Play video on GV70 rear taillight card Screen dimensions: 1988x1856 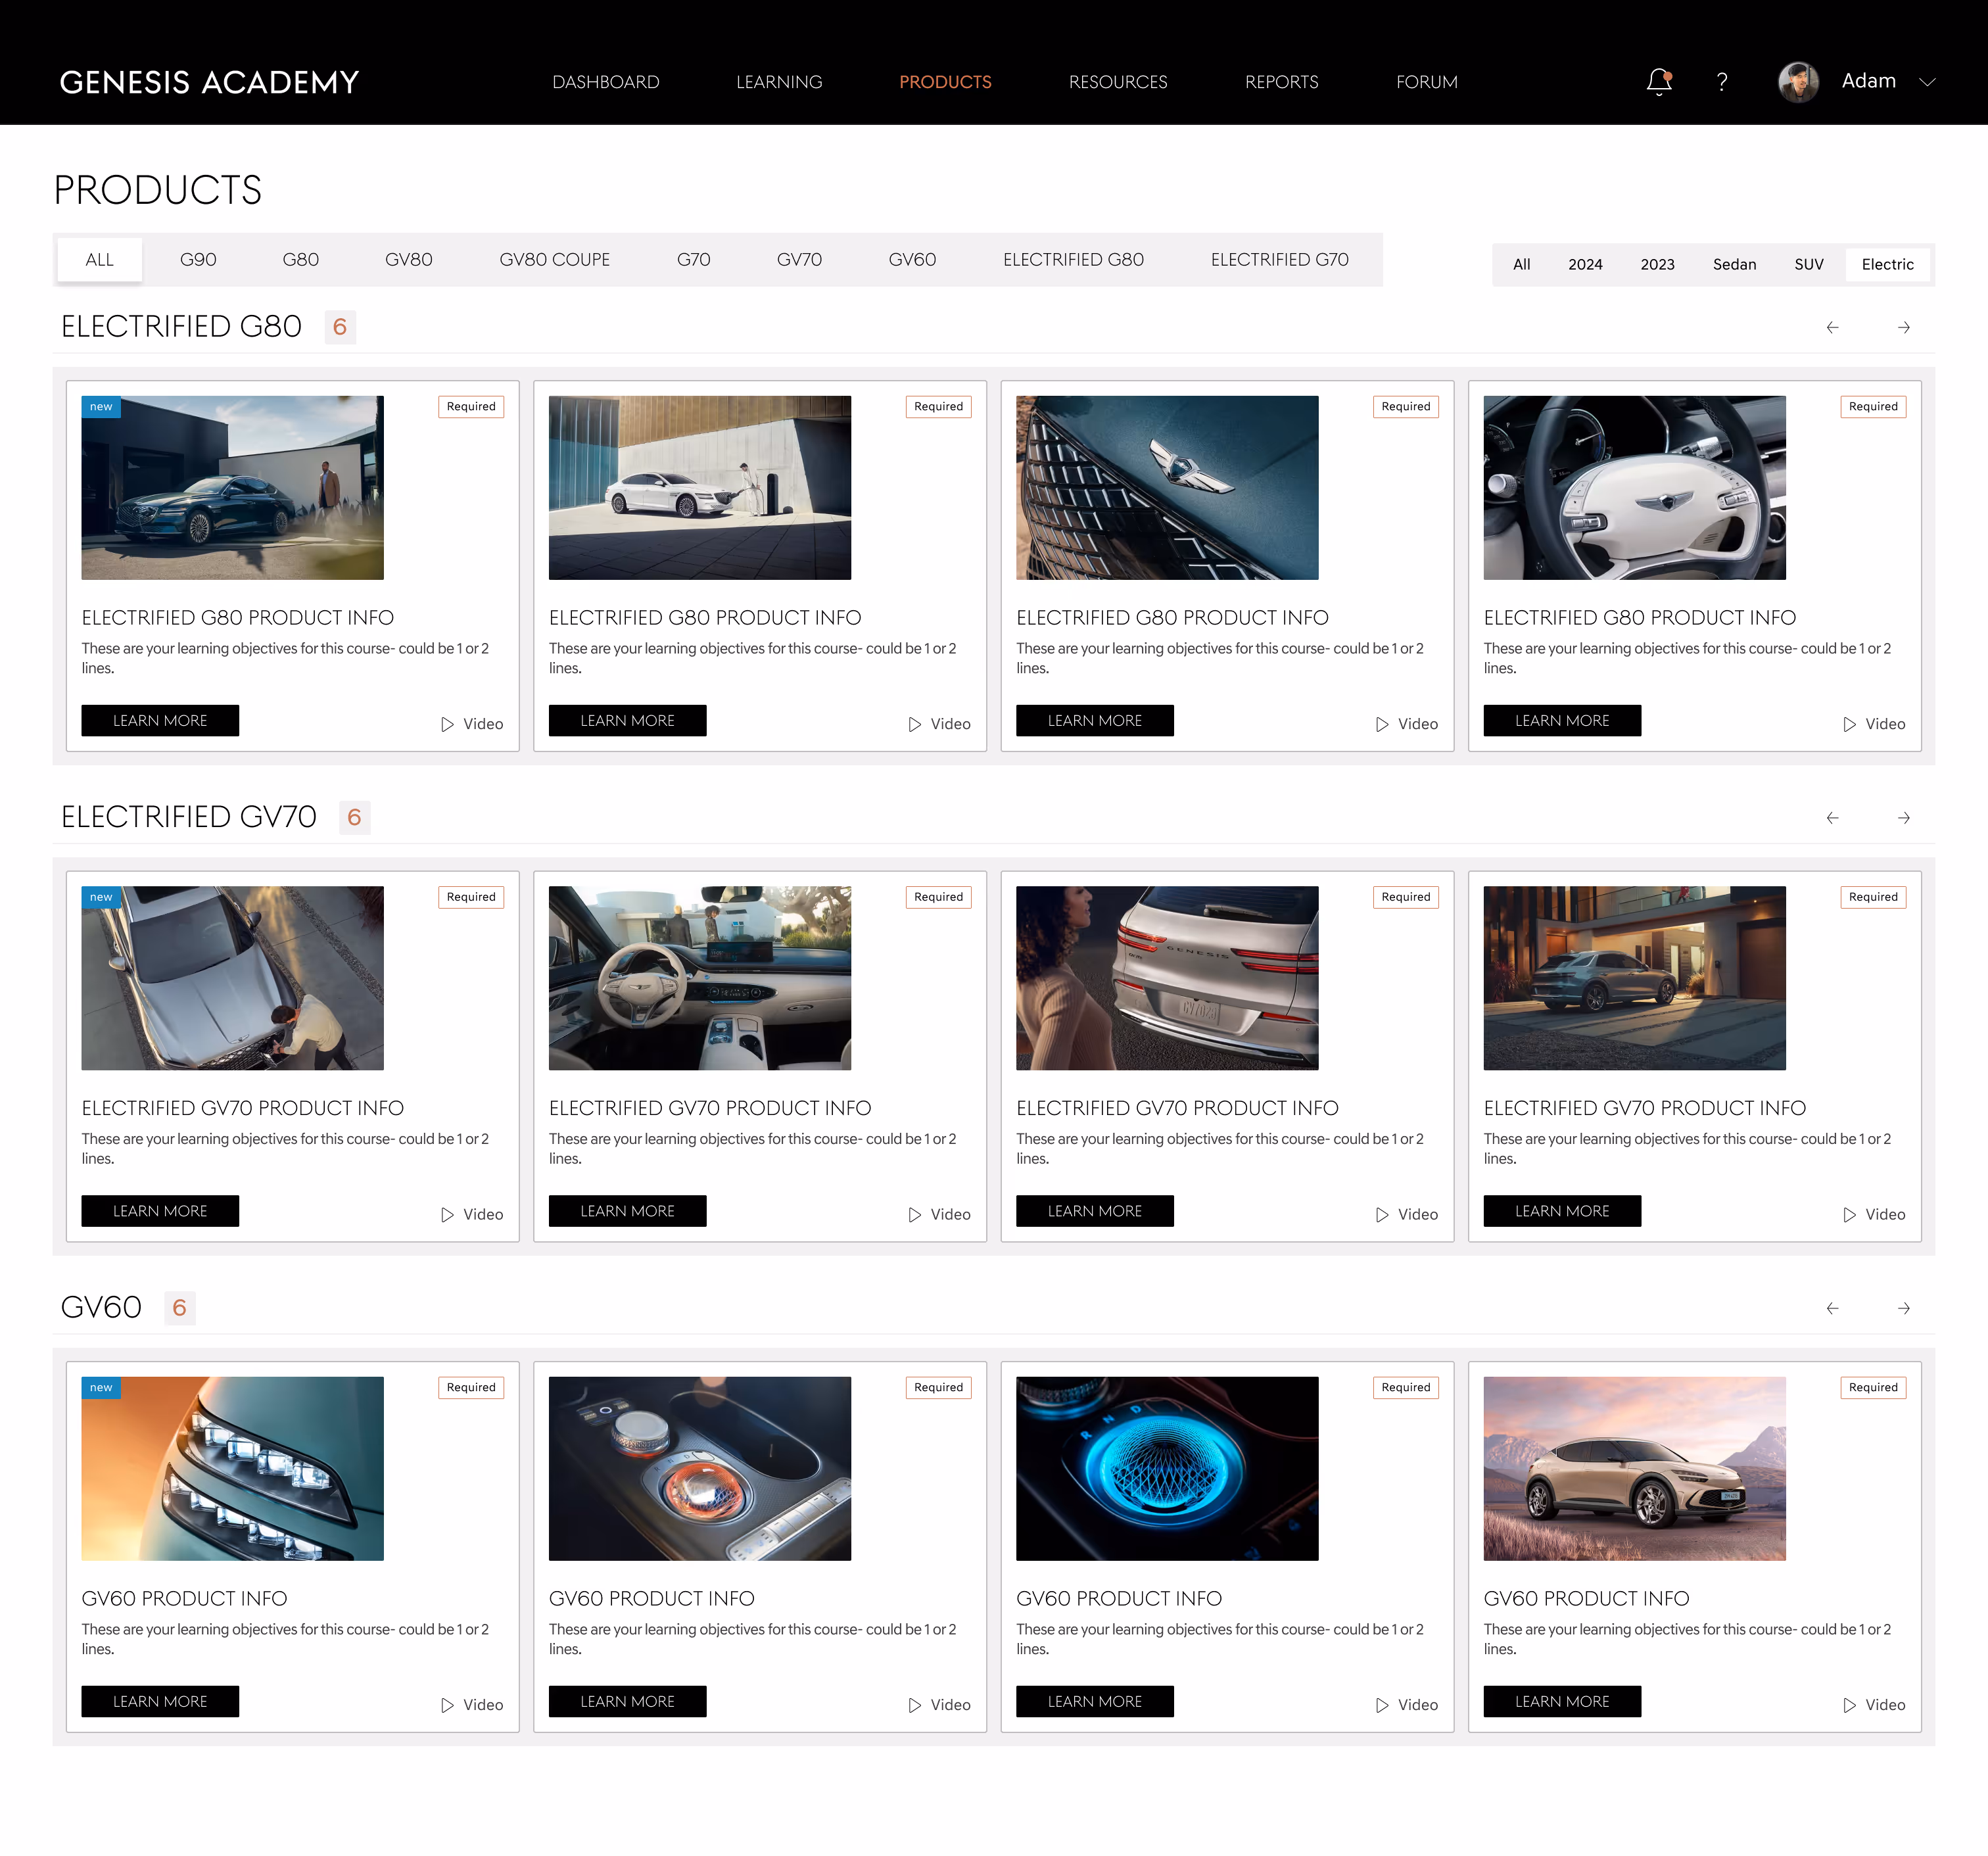click(x=1406, y=1214)
